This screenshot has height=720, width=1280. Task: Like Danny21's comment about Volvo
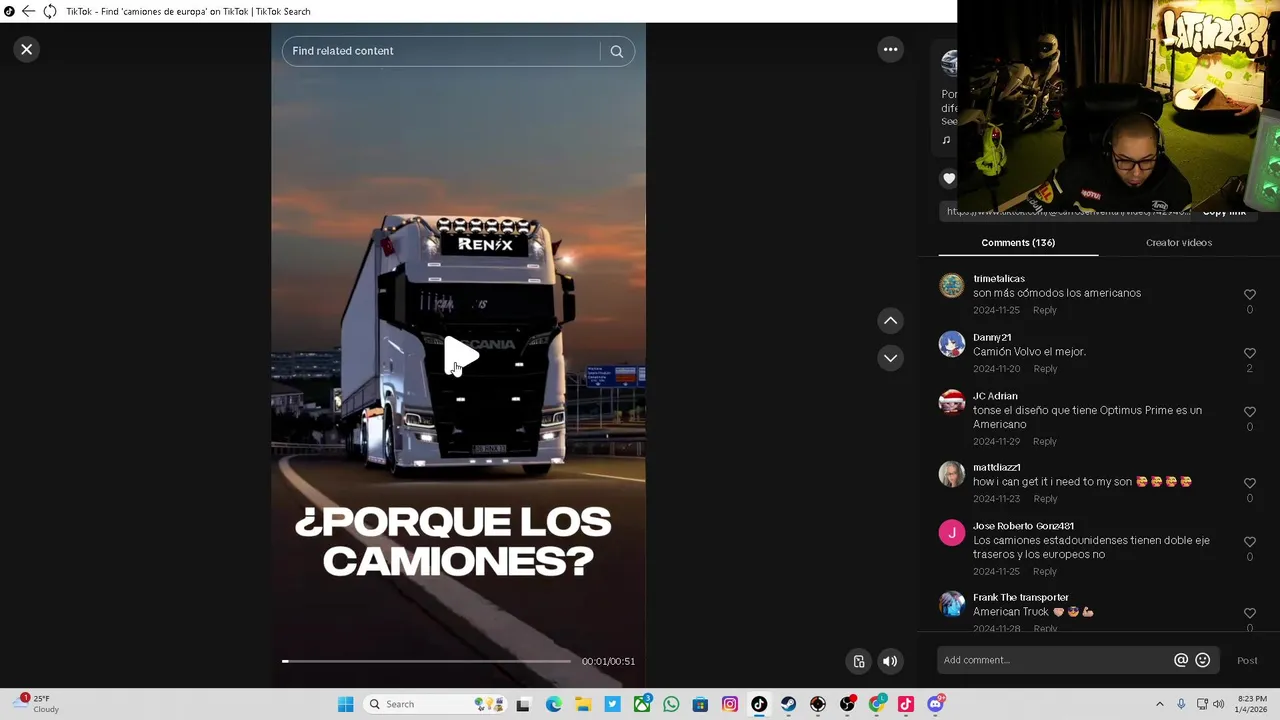click(1249, 353)
